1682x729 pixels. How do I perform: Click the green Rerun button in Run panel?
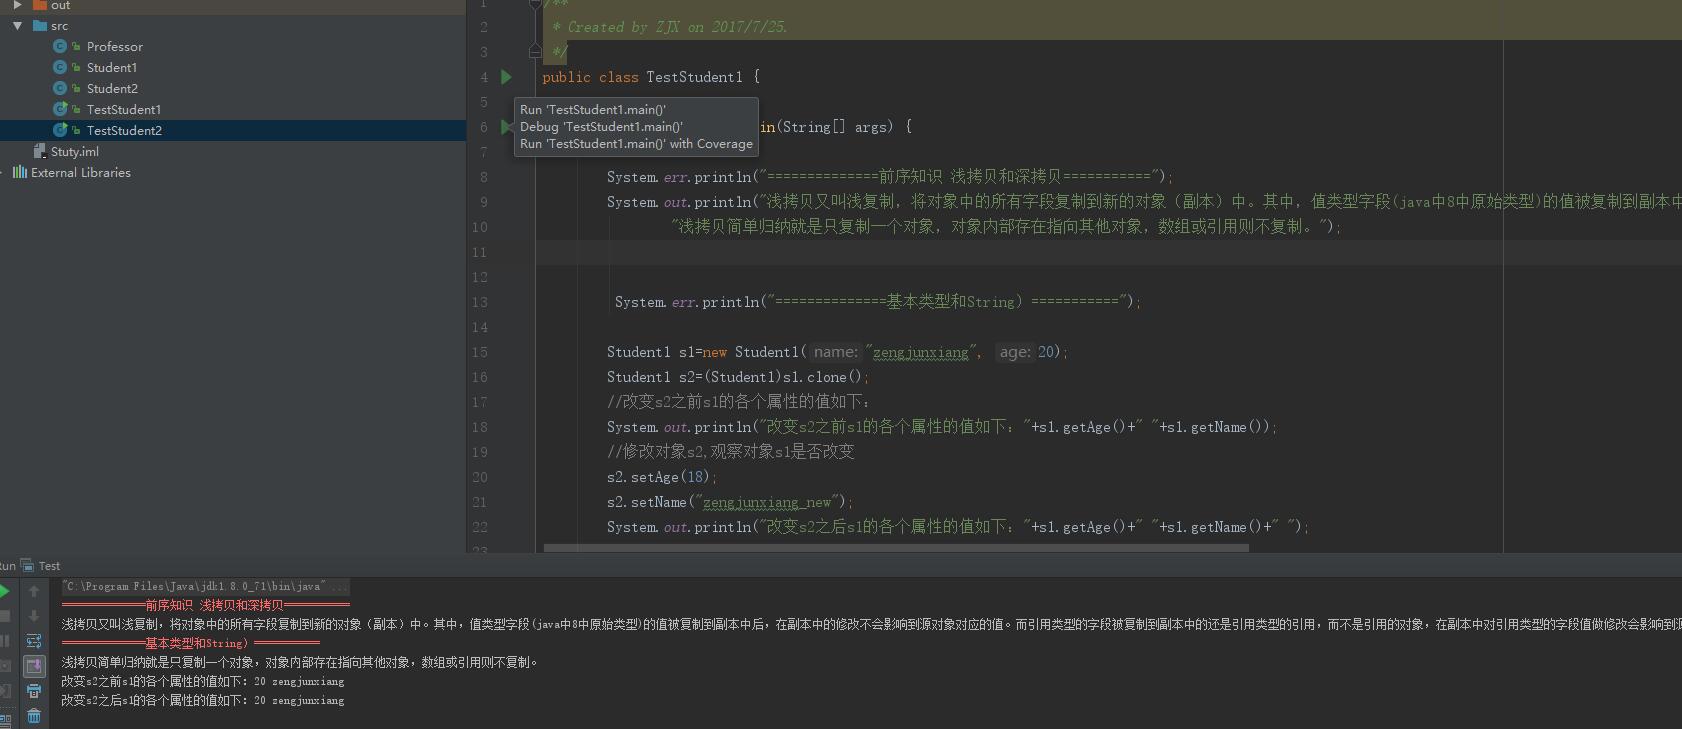[x=5, y=591]
